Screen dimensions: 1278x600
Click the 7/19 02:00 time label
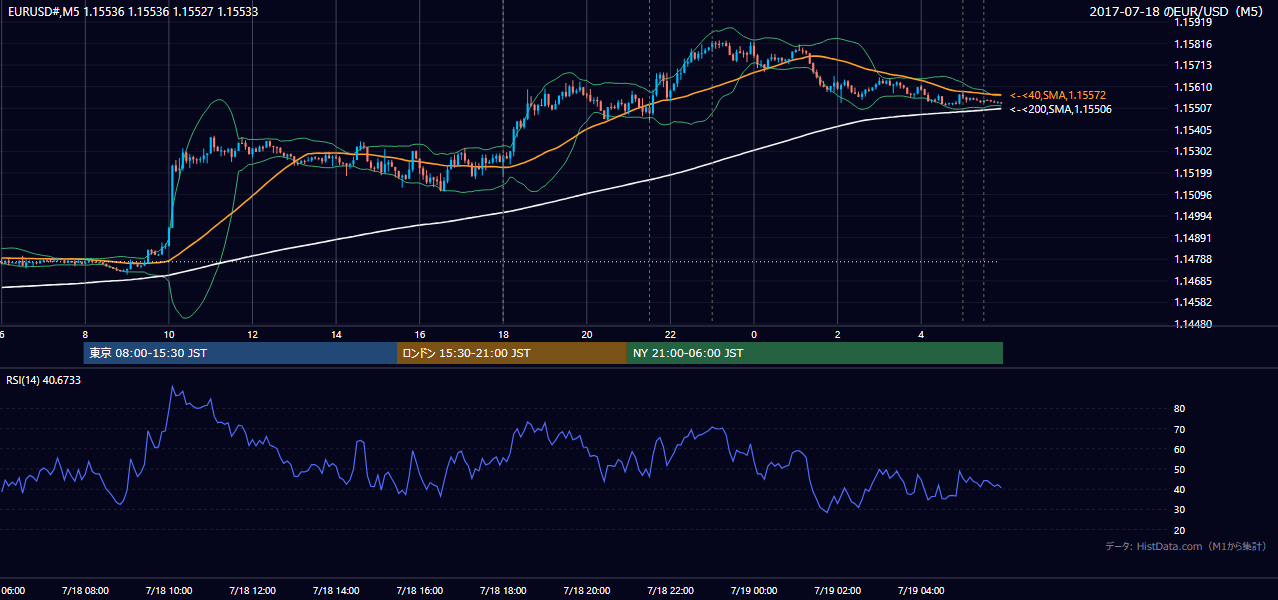coord(838,590)
